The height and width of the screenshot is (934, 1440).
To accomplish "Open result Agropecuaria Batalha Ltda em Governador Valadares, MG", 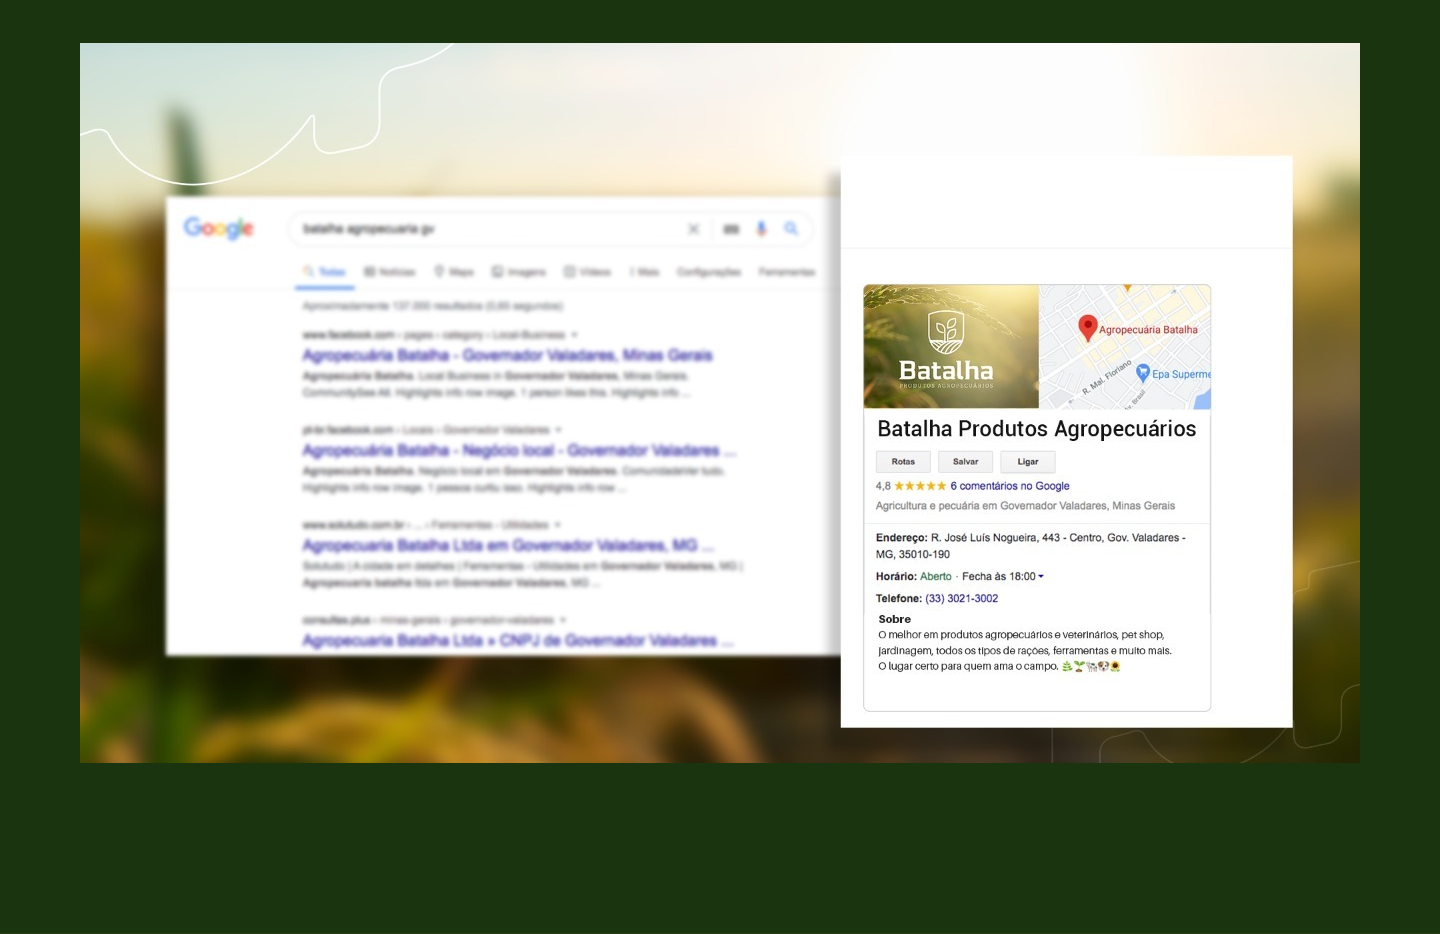I will [508, 545].
